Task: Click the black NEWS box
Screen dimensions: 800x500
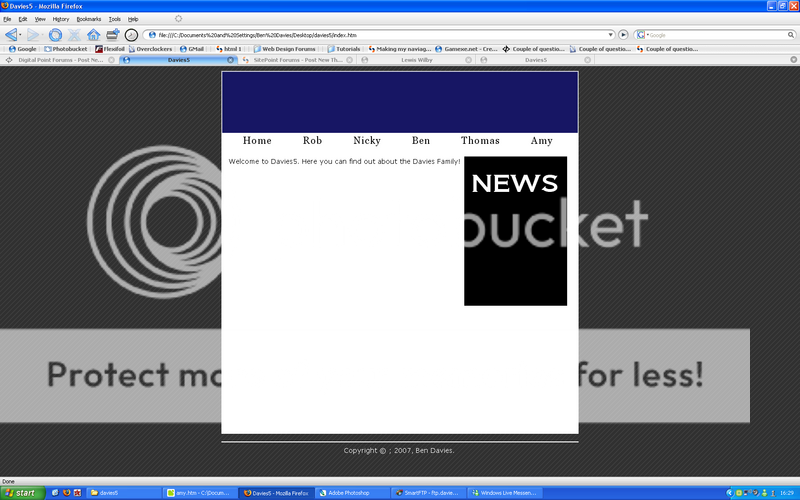Action: 515,231
